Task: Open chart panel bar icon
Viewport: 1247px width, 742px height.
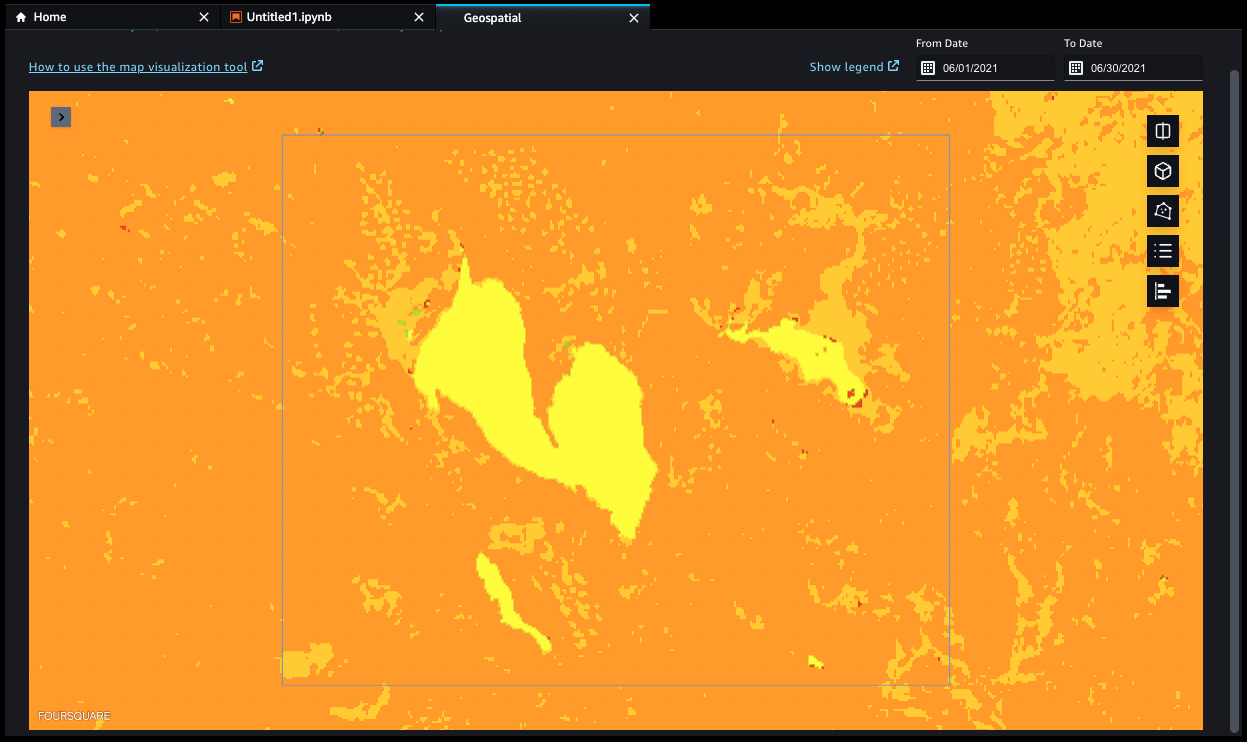Action: pos(1163,291)
